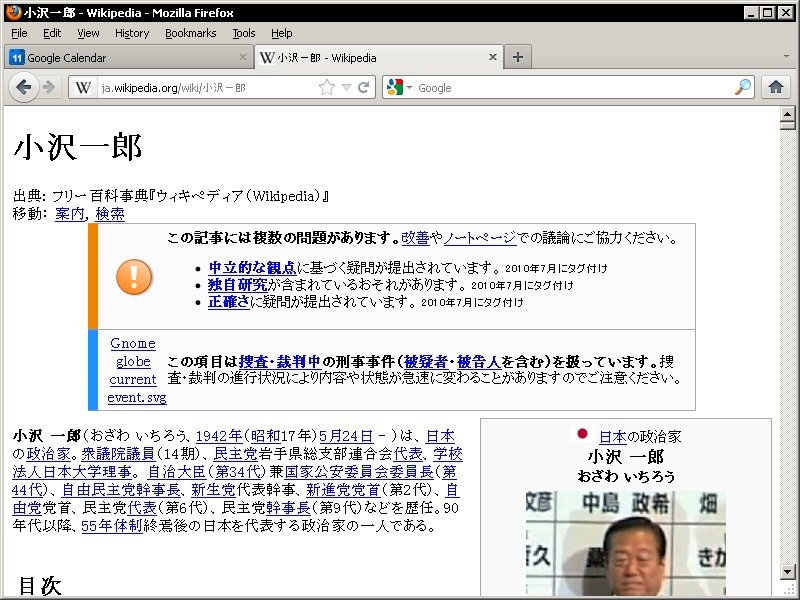The height and width of the screenshot is (600, 800).
Task: Click the Back navigation arrow button
Action: click(23, 88)
